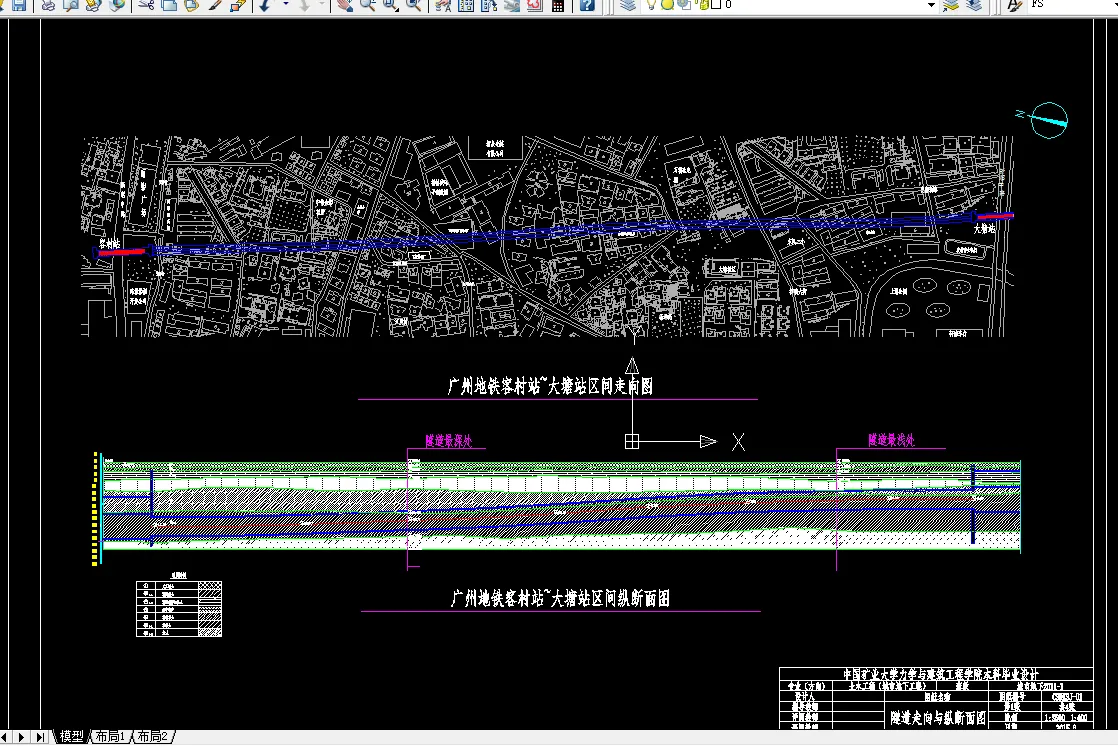Select the Pan hand tool
The height and width of the screenshot is (747, 1118).
click(x=345, y=5)
